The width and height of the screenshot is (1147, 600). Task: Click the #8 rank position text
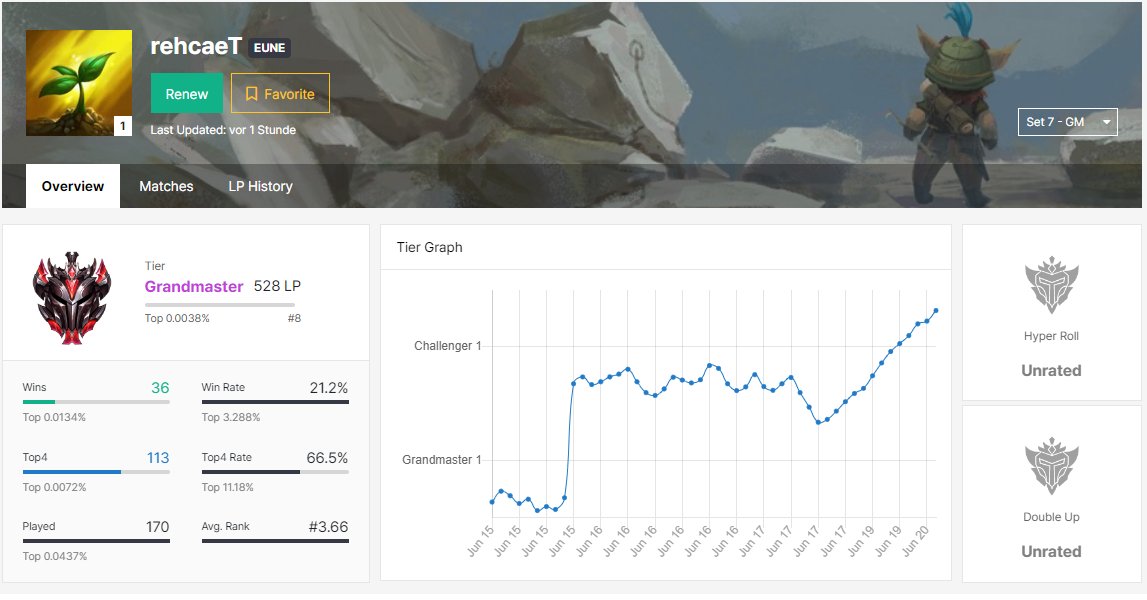pos(294,318)
